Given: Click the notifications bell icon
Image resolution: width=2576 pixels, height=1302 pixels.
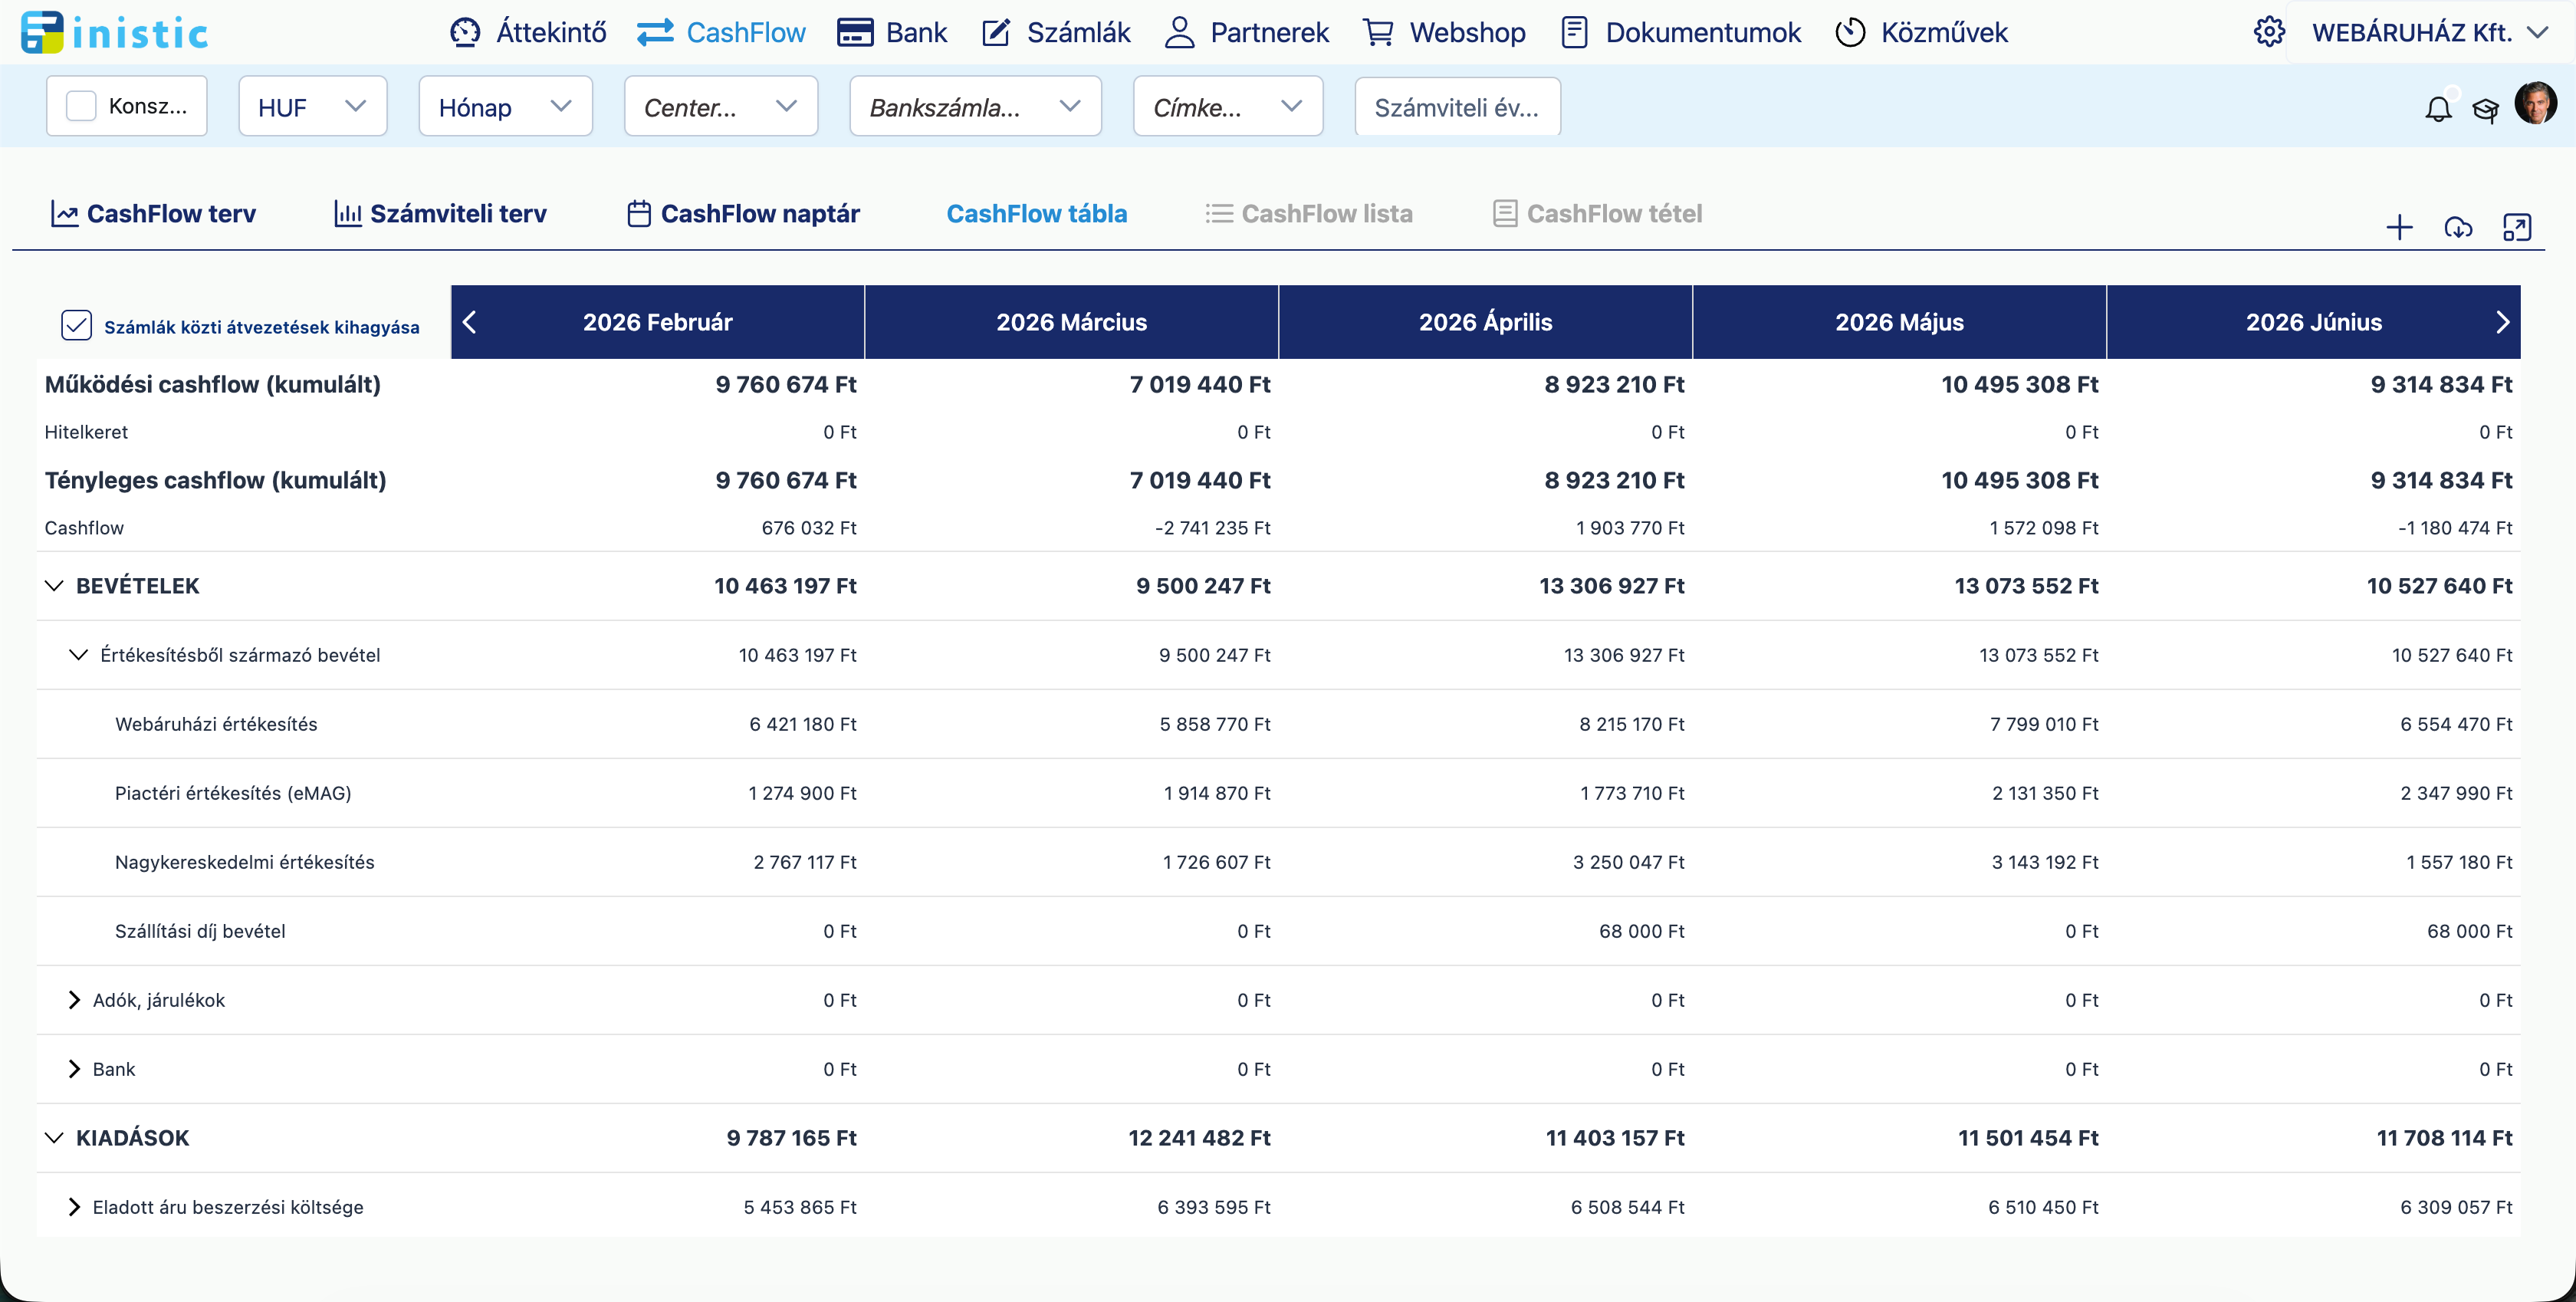Looking at the screenshot, I should pyautogui.click(x=2438, y=109).
